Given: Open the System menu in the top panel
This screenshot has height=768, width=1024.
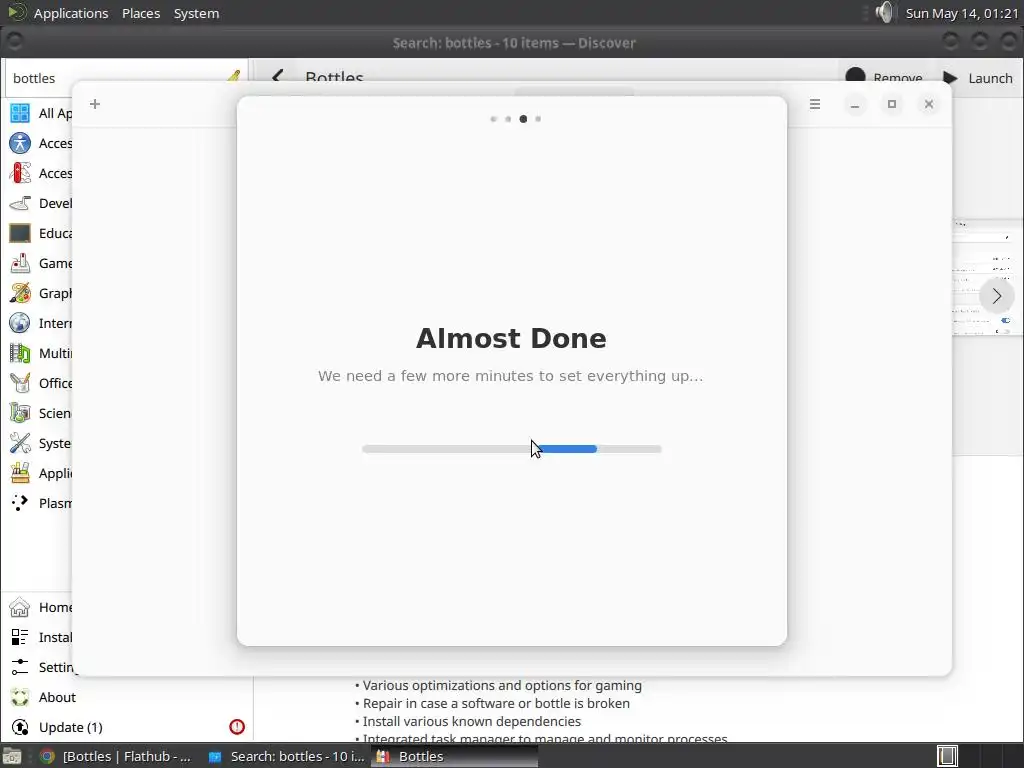Looking at the screenshot, I should pyautogui.click(x=196, y=13).
